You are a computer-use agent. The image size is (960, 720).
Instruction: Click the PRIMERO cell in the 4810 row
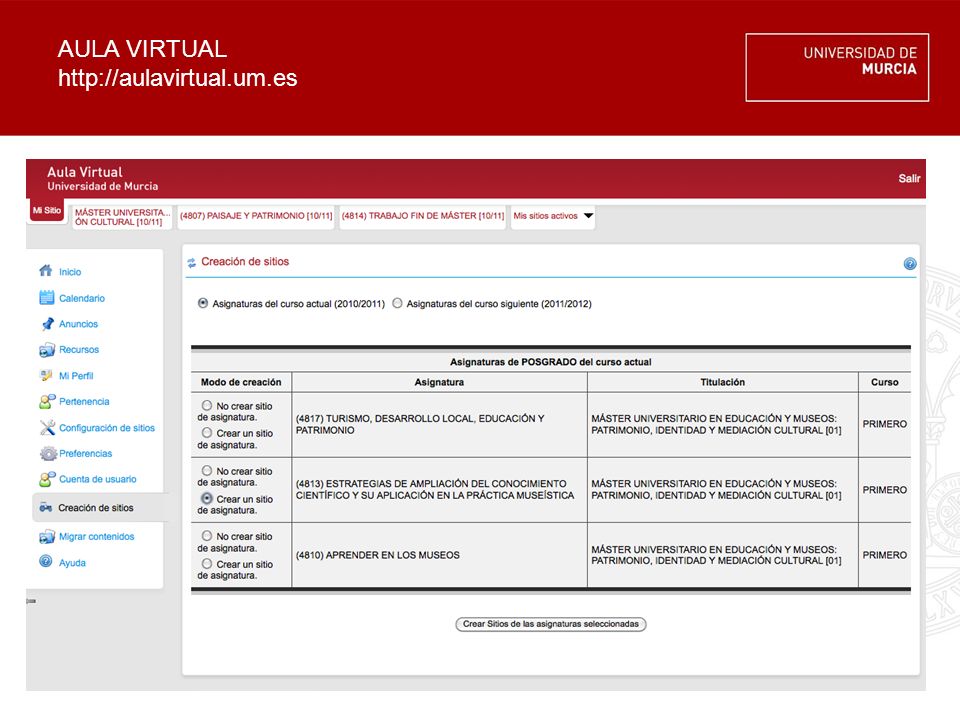[885, 555]
